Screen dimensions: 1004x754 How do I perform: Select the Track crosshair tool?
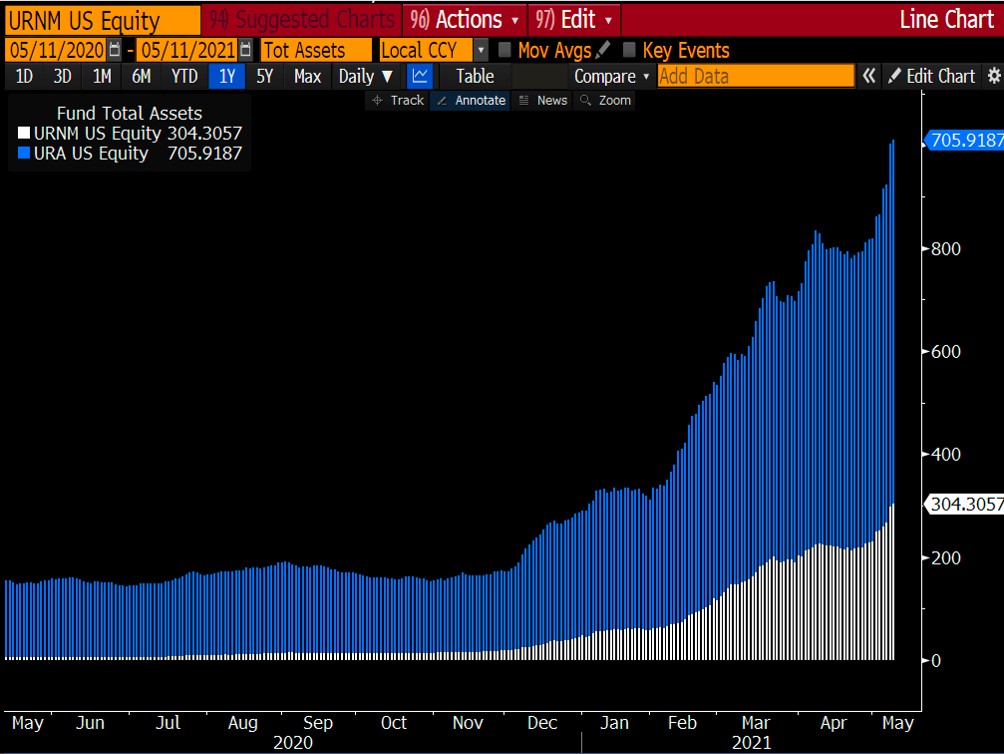tap(397, 100)
